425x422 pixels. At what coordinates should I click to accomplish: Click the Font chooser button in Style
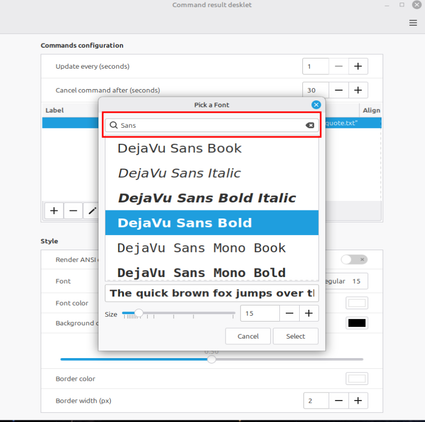(x=347, y=281)
